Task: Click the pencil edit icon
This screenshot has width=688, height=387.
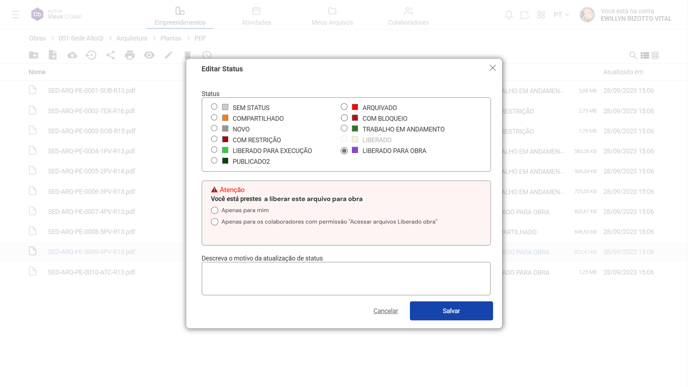Action: [168, 55]
